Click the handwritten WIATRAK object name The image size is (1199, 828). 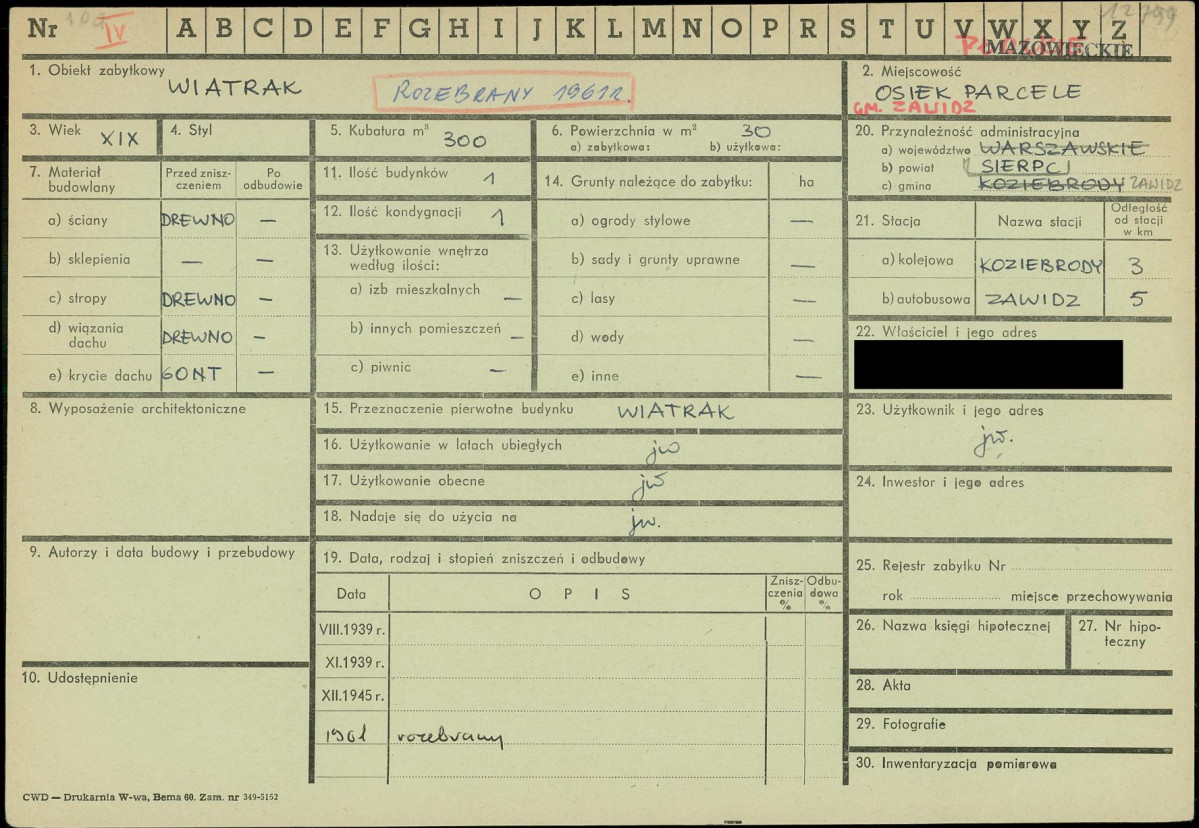[x=235, y=86]
